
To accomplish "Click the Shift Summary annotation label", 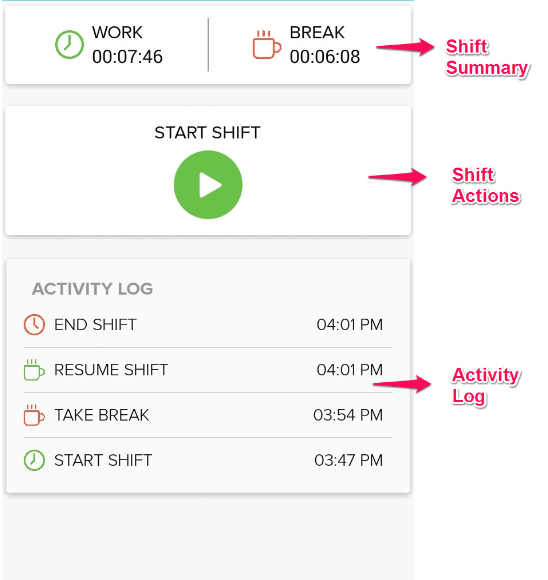I will pyautogui.click(x=487, y=57).
